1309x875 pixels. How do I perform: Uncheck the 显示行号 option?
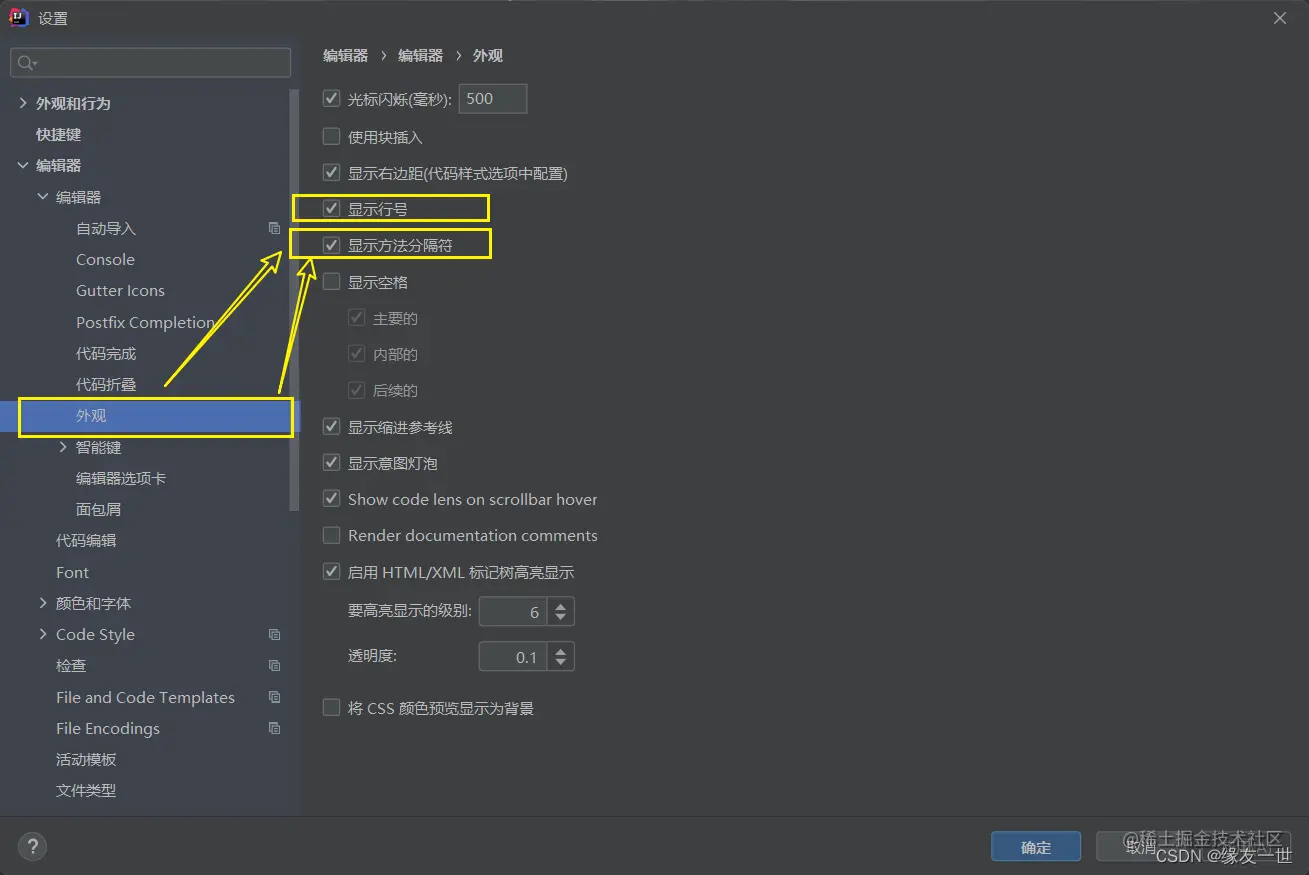pos(331,208)
